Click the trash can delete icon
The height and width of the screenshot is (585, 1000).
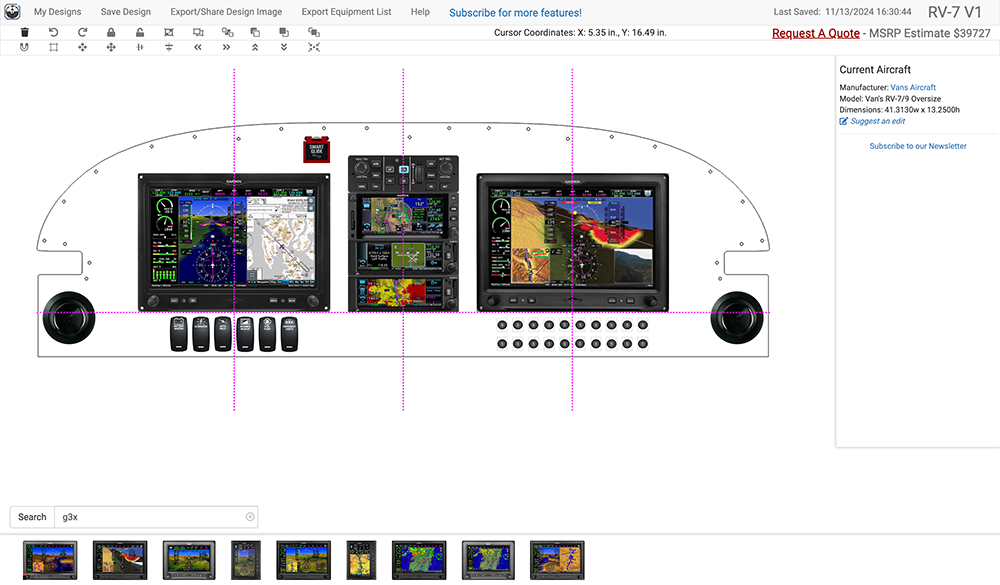[x=25, y=33]
